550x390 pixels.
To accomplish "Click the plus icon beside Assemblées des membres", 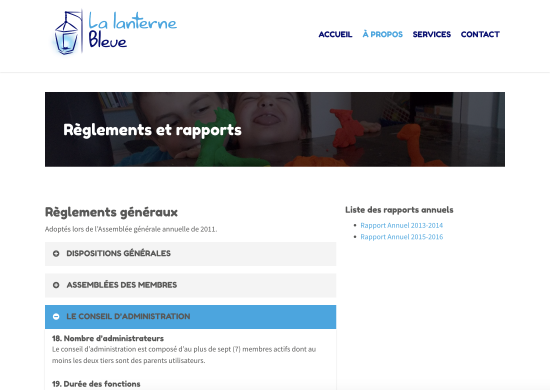I will [x=56, y=285].
